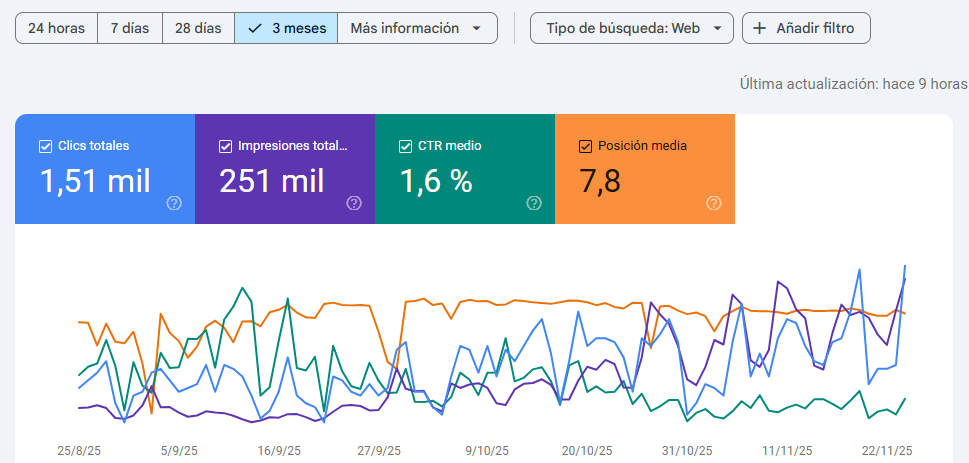The width and height of the screenshot is (969, 463).
Task: Click help icon on Posición media card
Action: 714,203
